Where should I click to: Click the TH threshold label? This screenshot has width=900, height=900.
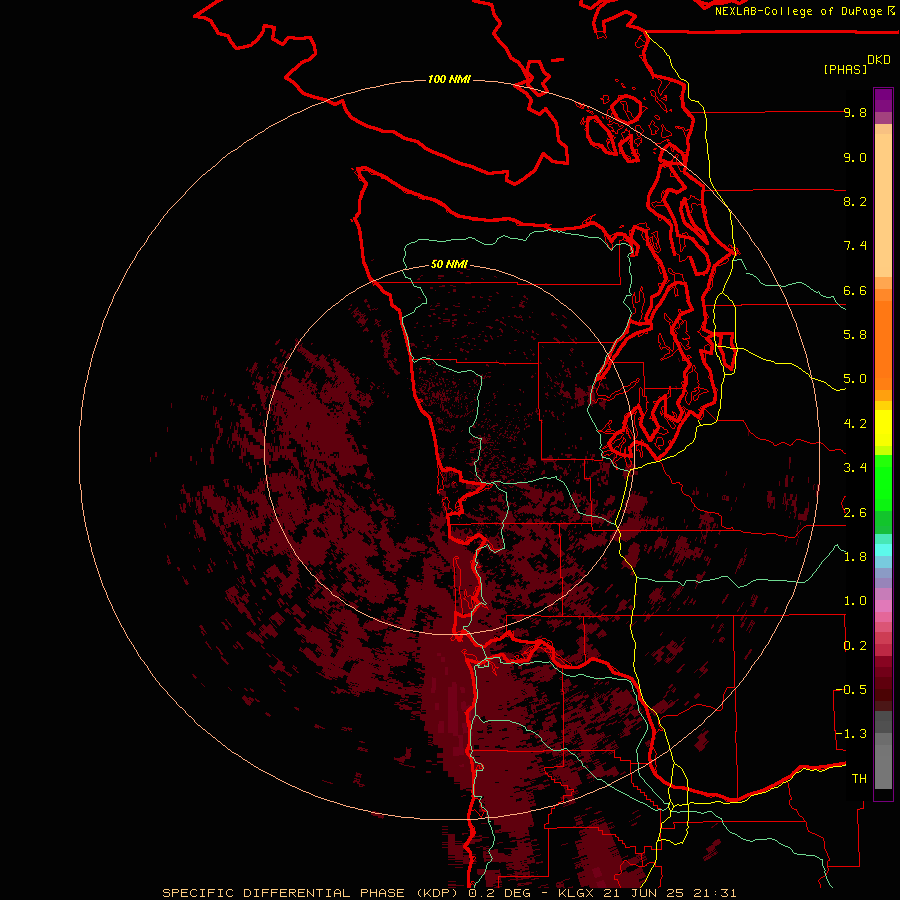coord(859,779)
